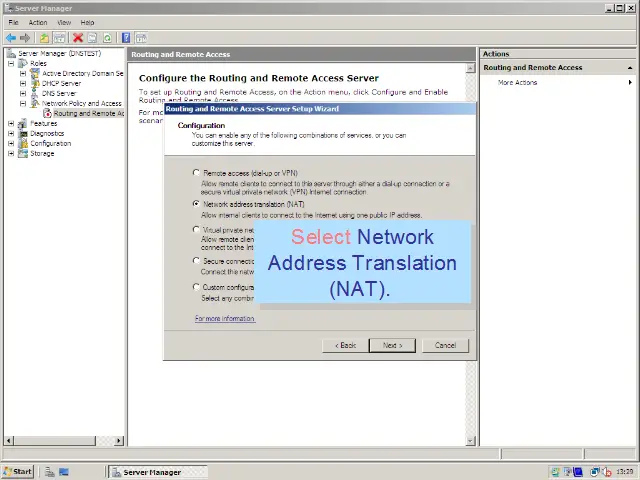The width and height of the screenshot is (640, 480).
Task: Click Server Manager taskbar button
Action: tap(158, 472)
